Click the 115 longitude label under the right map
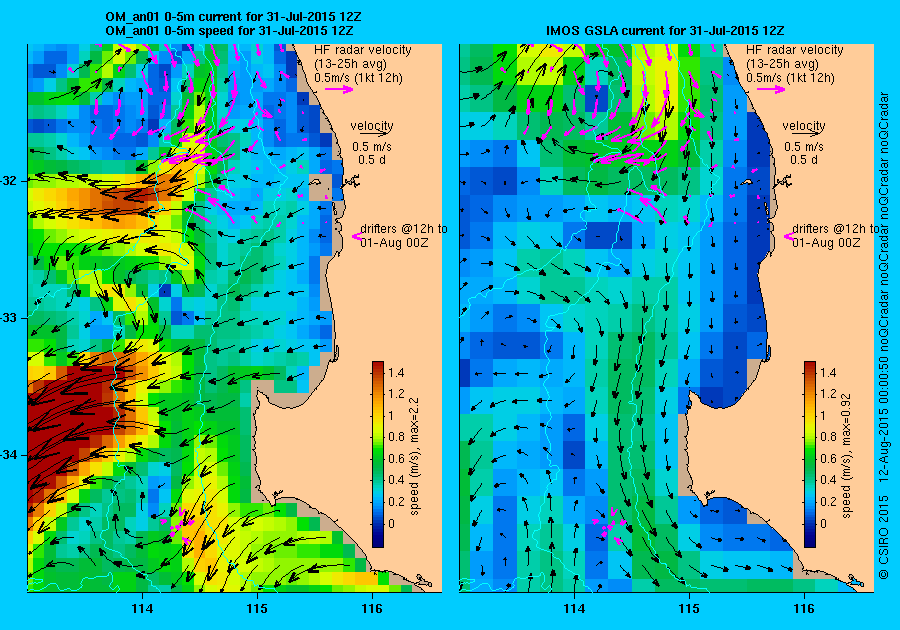This screenshot has width=900, height=630. 689,609
